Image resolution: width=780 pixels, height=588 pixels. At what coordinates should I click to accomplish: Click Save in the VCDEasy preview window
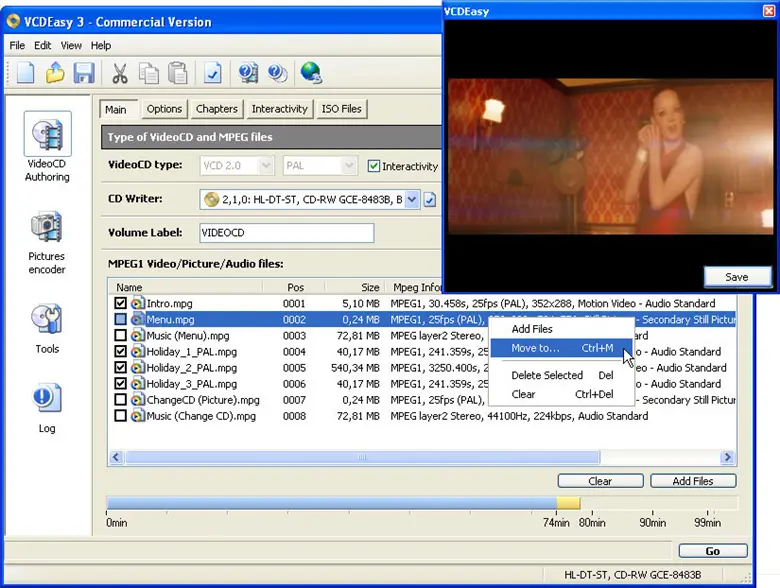(737, 277)
